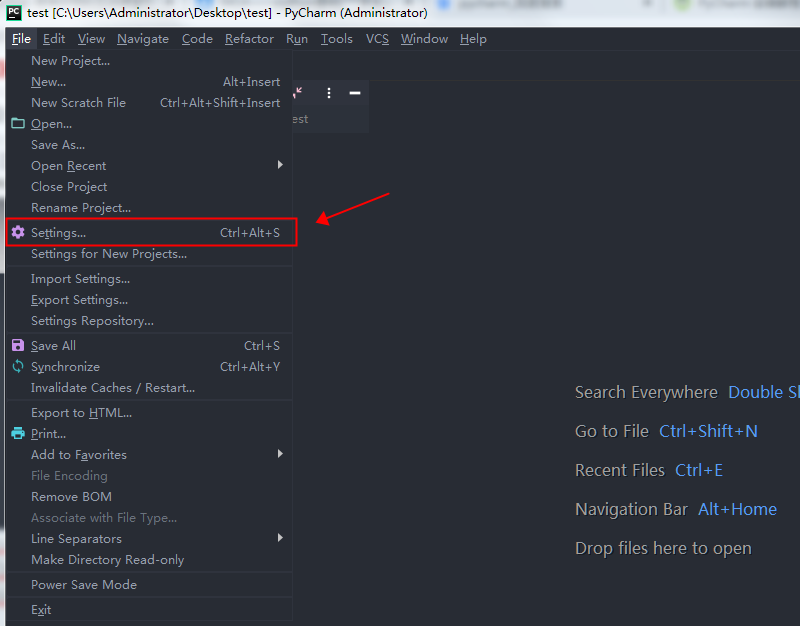The image size is (800, 626).
Task: Open the Window menu
Action: click(424, 39)
